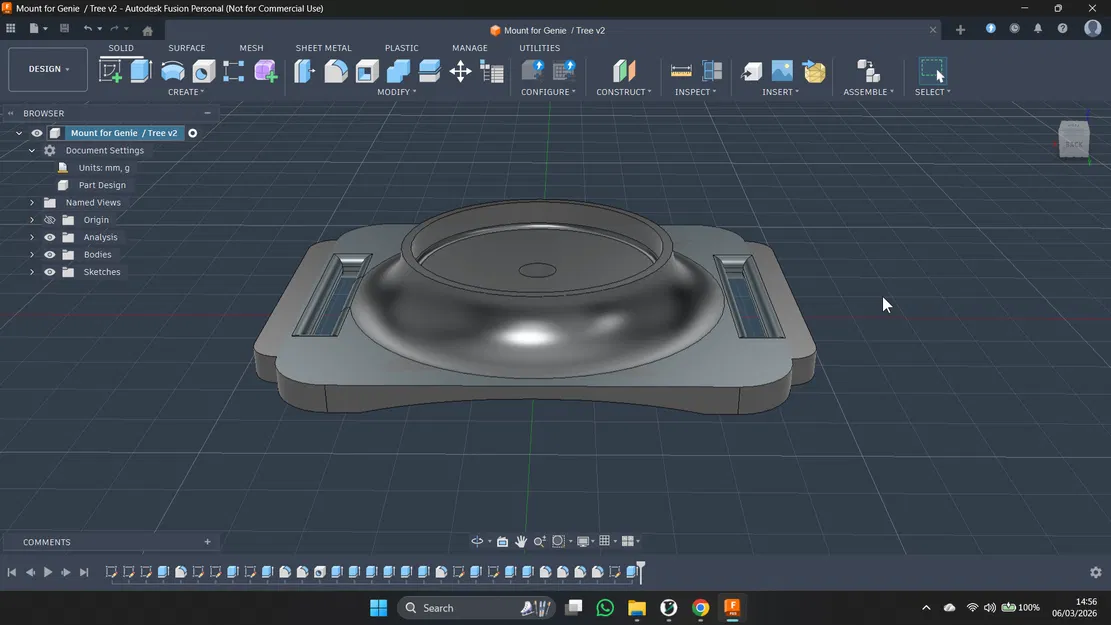
Task: Open the DESIGN workspace dropdown
Action: (48, 69)
